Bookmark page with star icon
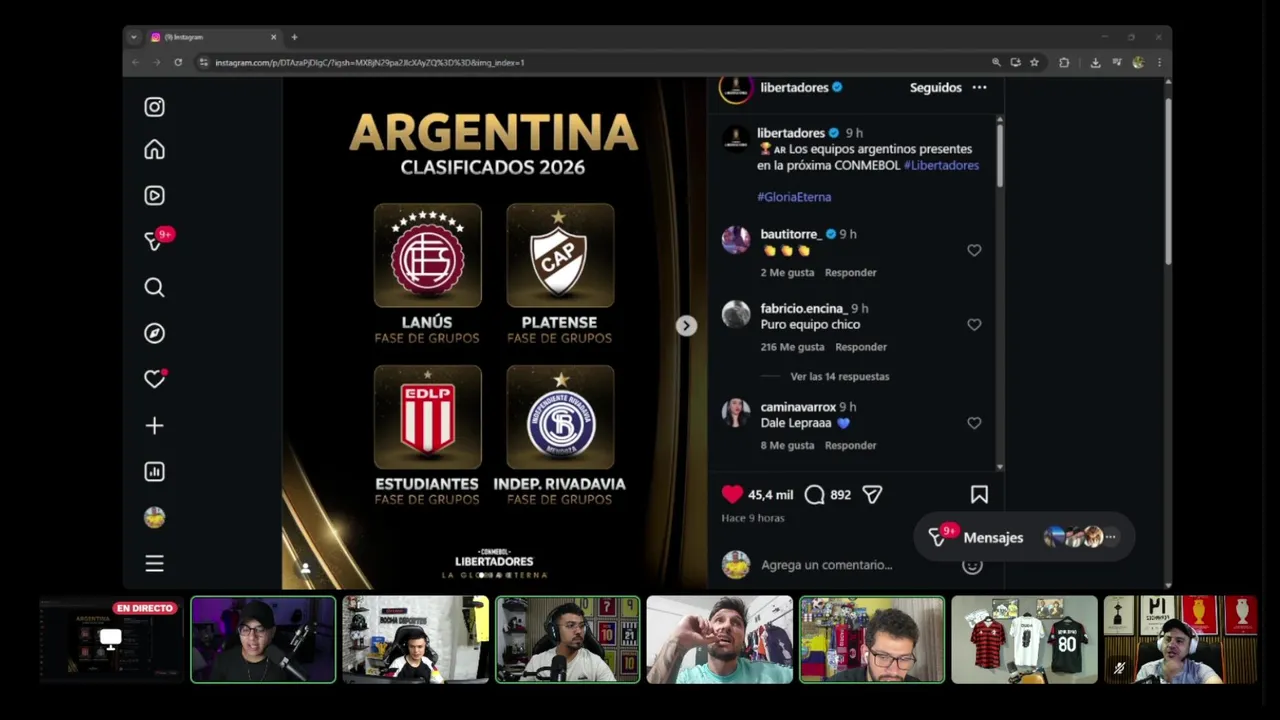This screenshot has height=720, width=1280. click(1034, 62)
